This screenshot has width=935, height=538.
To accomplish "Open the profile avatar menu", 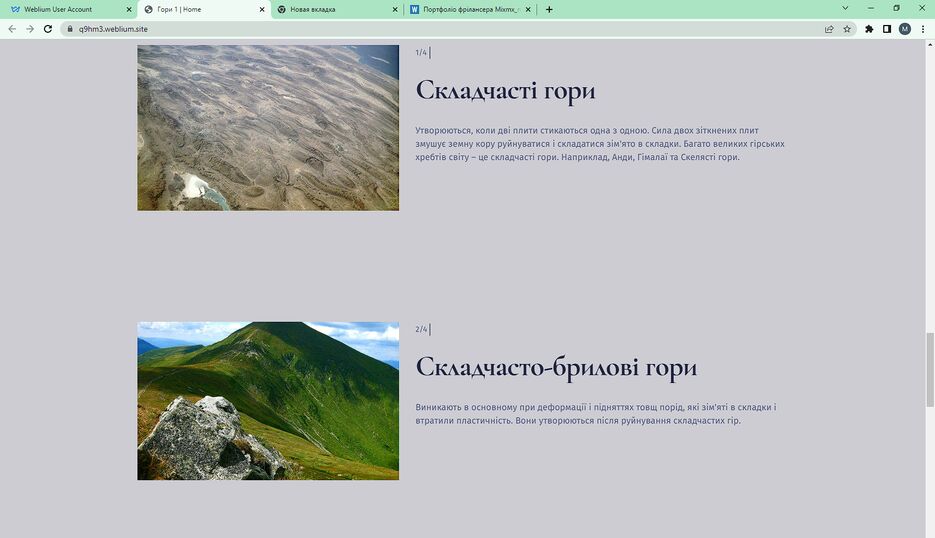I will tap(905, 29).
